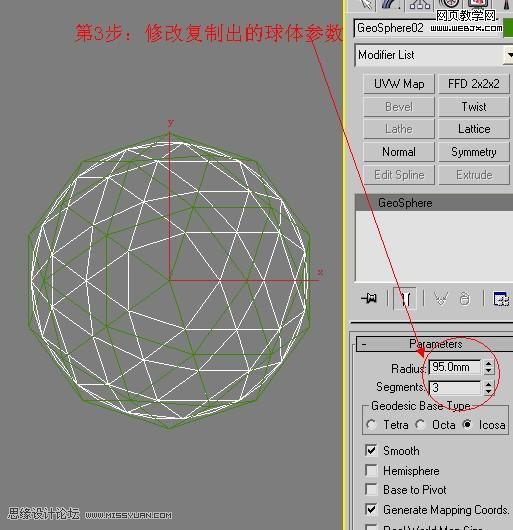Screen dimensions: 513x530
Task: Open the Display panel tab
Action: tap(477, 3)
